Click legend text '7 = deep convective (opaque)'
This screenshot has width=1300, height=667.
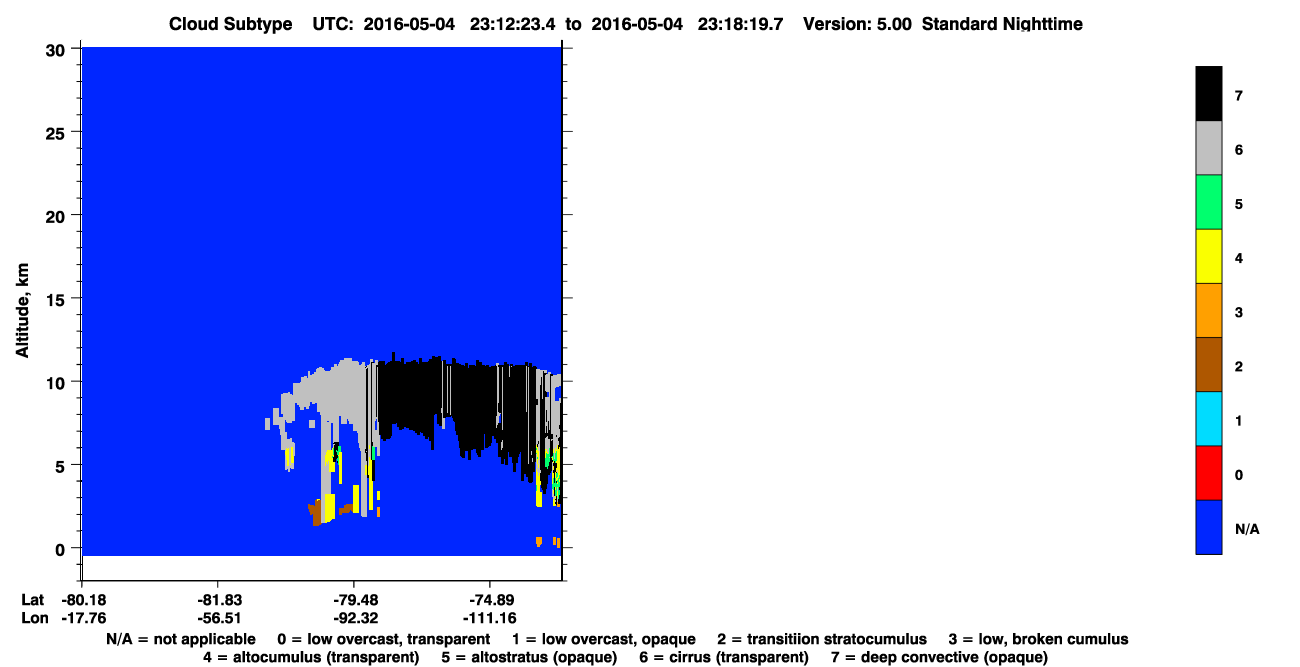(x=939, y=657)
